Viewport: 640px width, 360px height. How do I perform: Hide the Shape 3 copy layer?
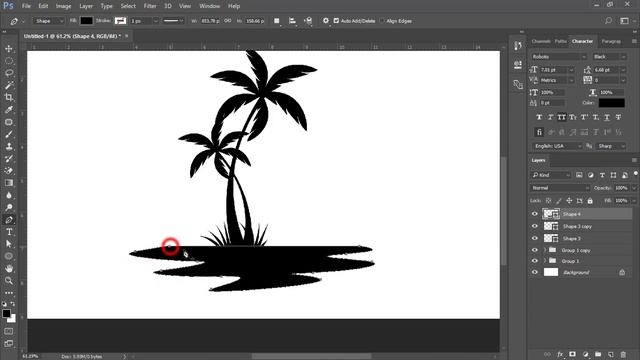535,226
